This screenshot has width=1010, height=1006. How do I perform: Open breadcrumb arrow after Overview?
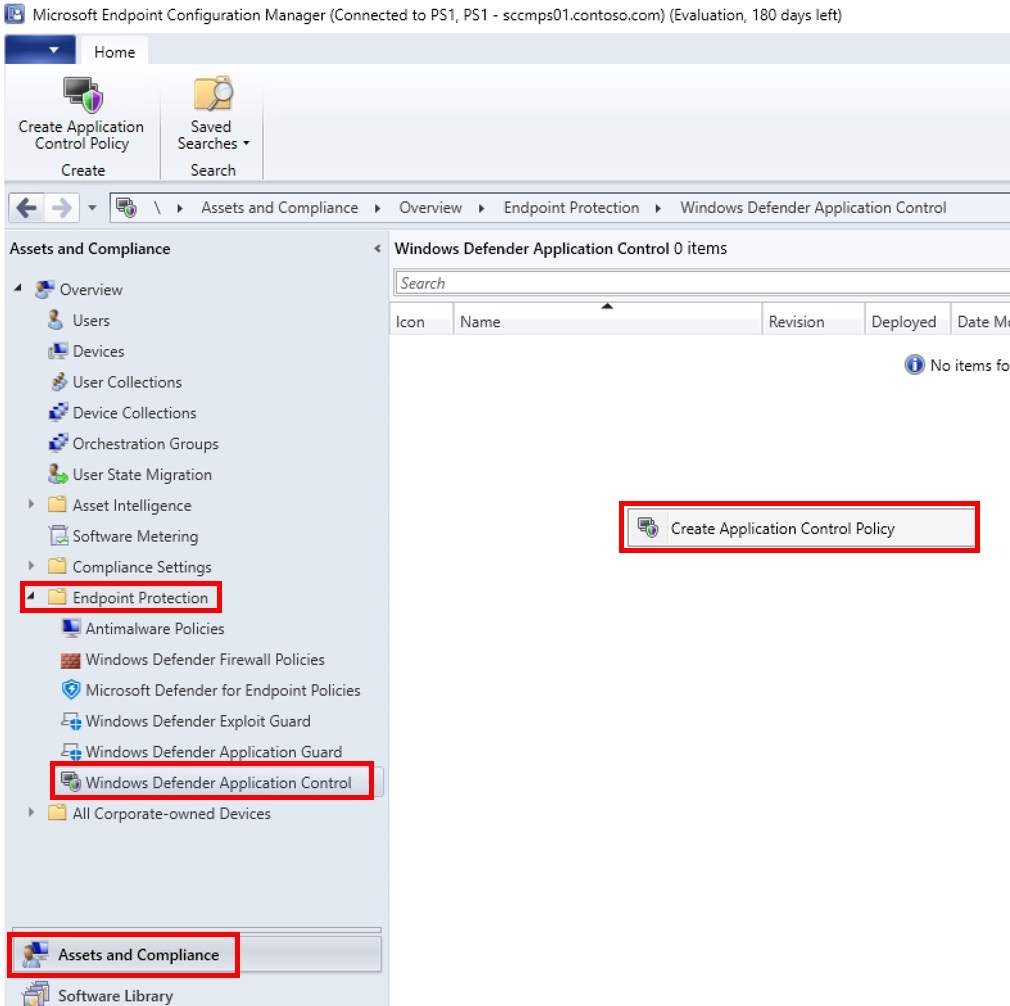[481, 208]
